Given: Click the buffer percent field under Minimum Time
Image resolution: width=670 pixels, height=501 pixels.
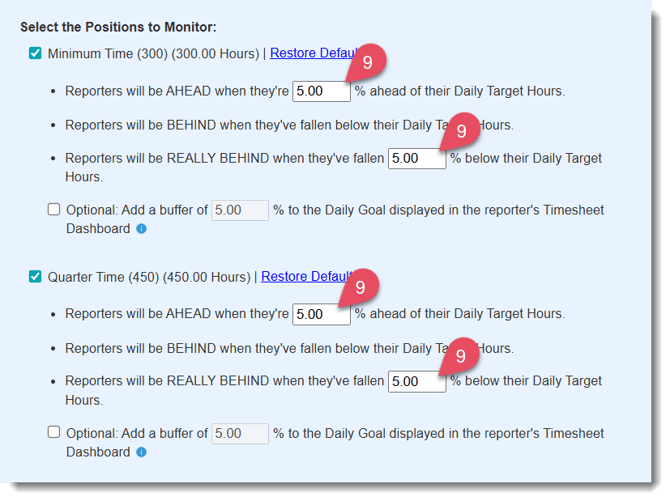Looking at the screenshot, I should coord(240,210).
